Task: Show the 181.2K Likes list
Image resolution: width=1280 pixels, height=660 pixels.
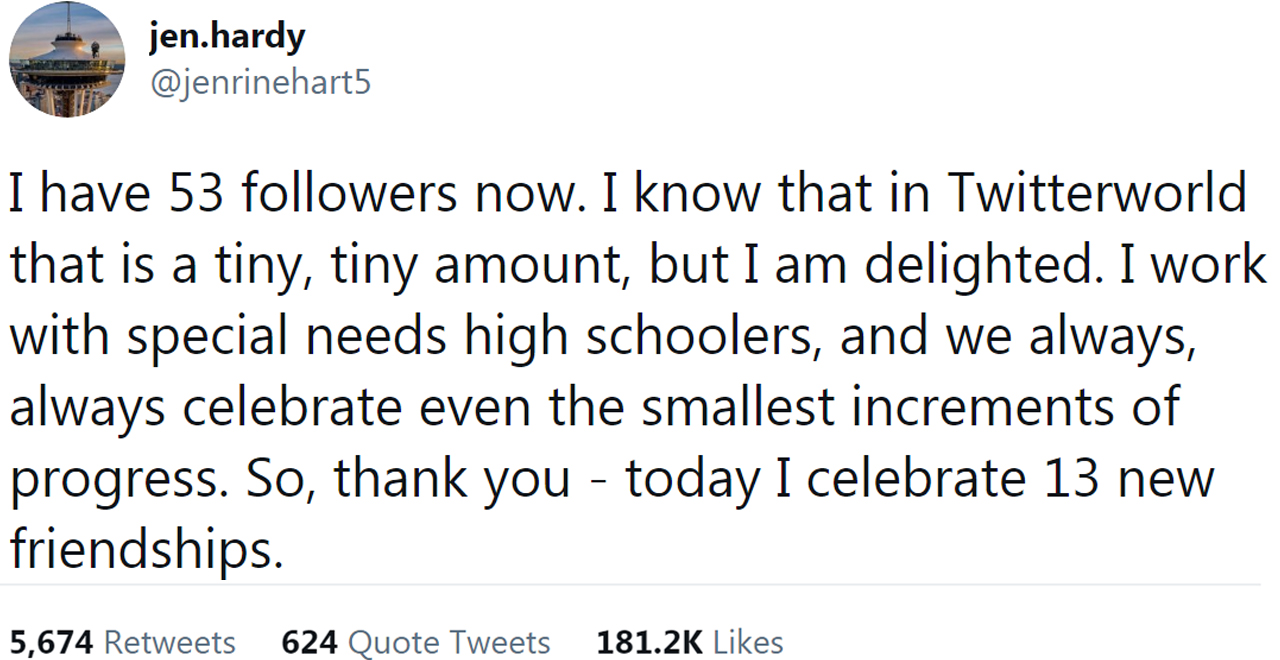Action: tap(690, 642)
